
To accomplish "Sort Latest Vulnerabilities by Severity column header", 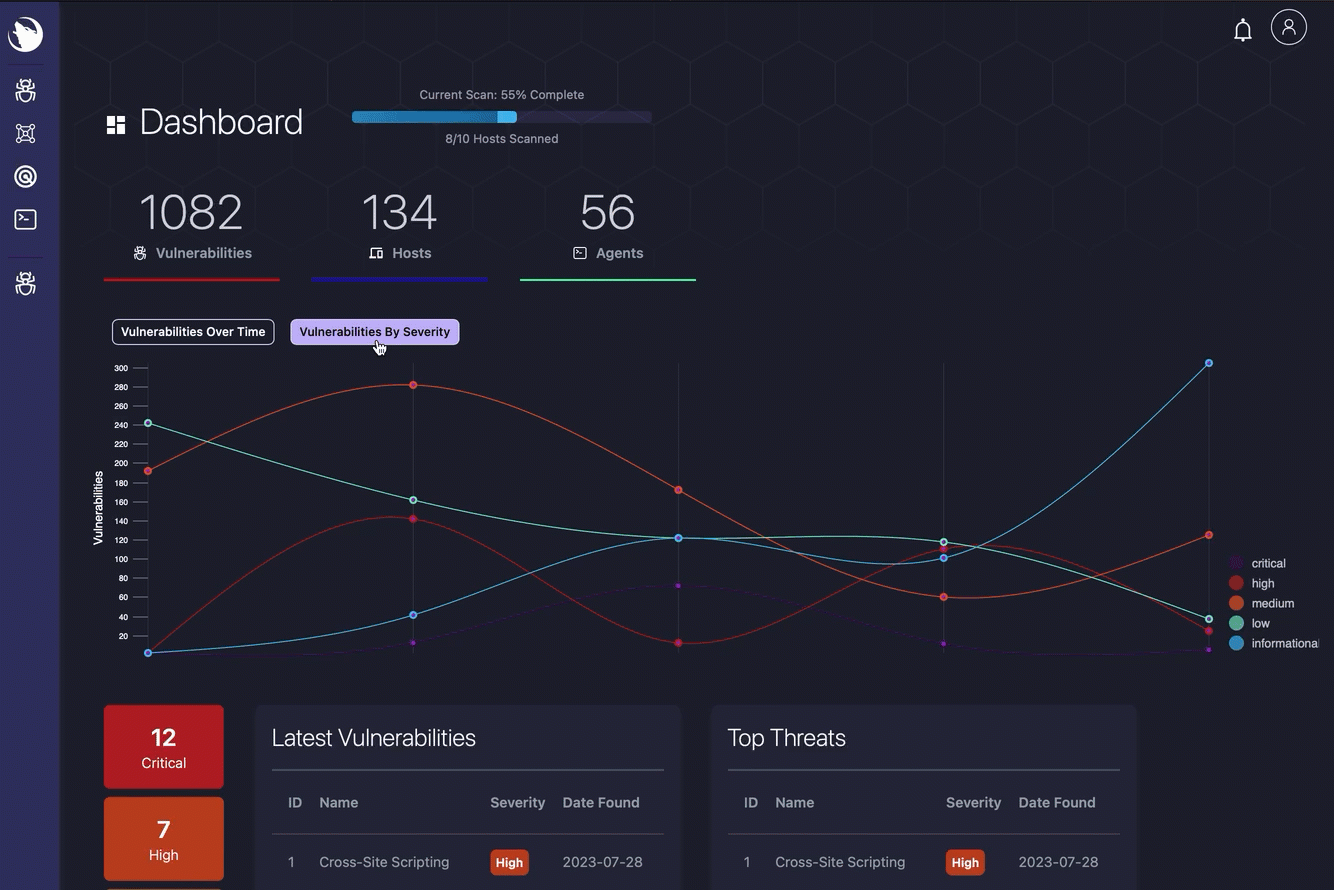I will (x=517, y=803).
